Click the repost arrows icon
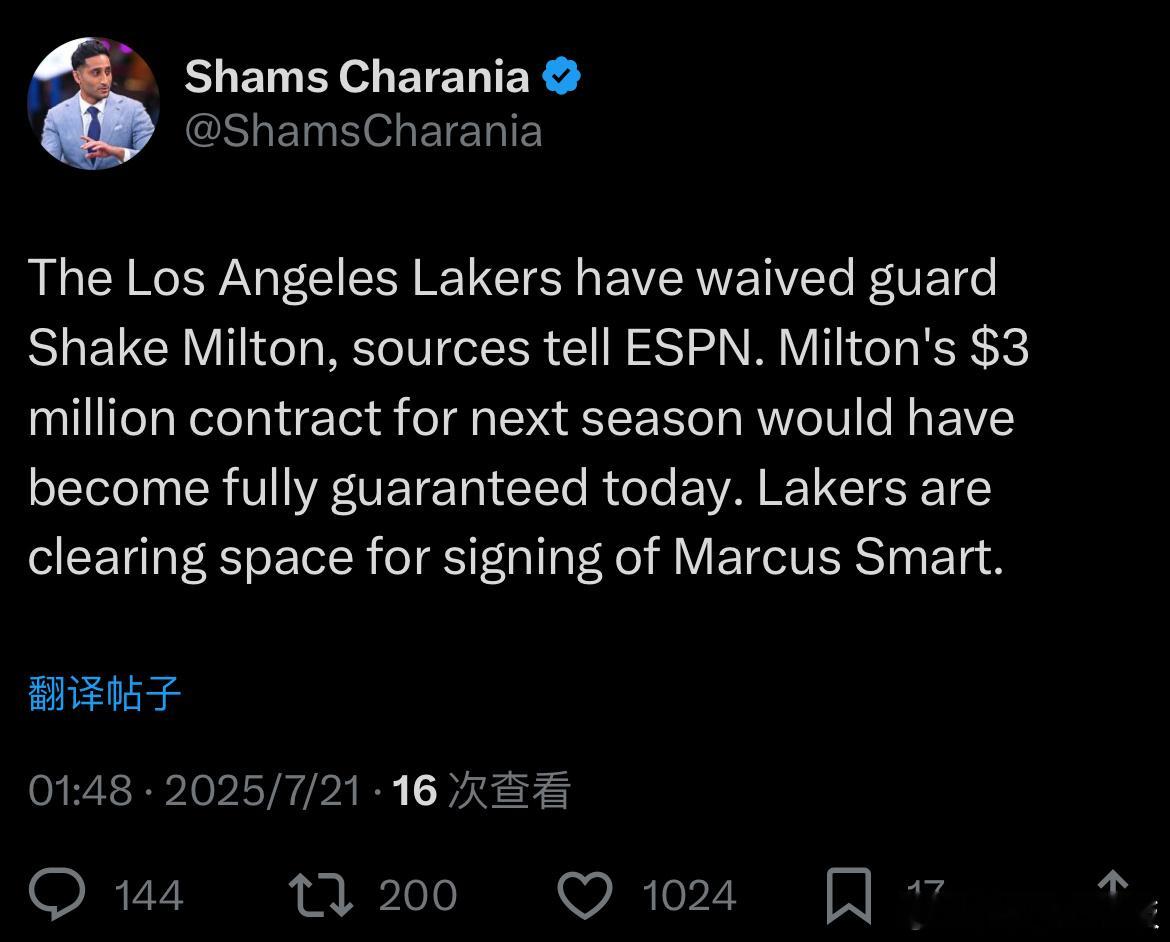Screen dimensions: 1170x942 pos(321,895)
